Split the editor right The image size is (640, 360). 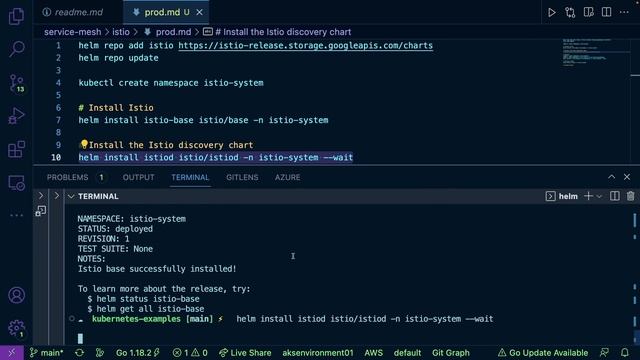[x=607, y=12]
